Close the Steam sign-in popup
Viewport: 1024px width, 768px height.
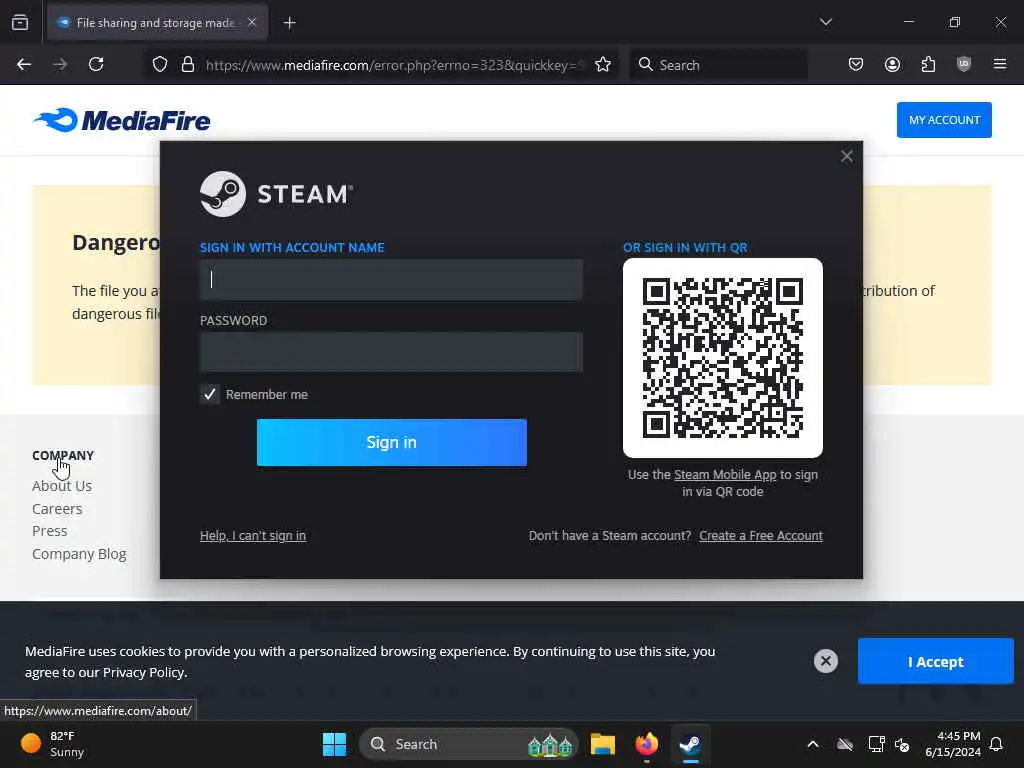(846, 156)
